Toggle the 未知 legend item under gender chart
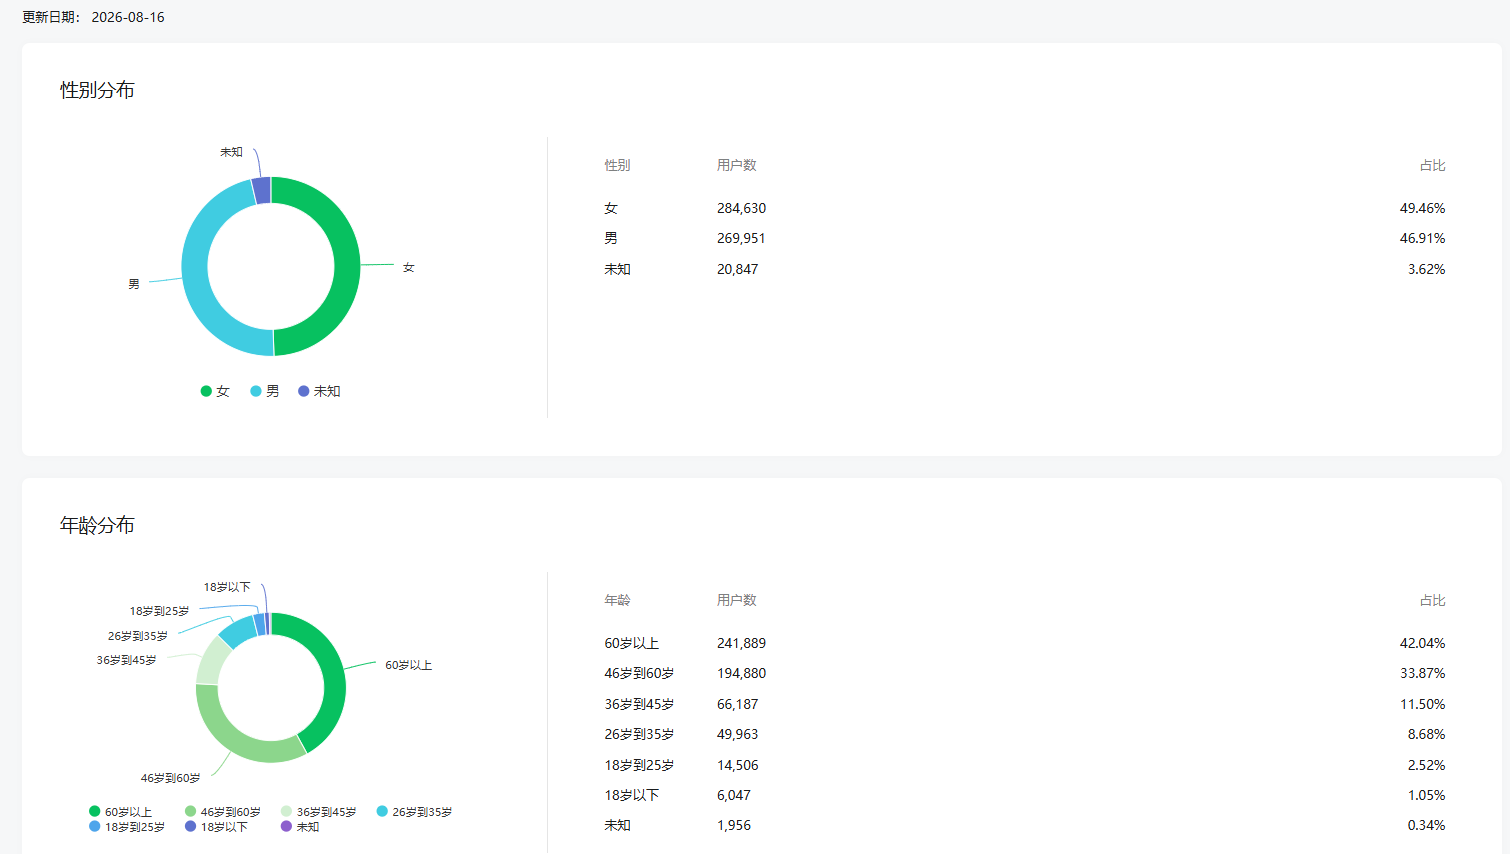The height and width of the screenshot is (854, 1510). click(x=319, y=391)
